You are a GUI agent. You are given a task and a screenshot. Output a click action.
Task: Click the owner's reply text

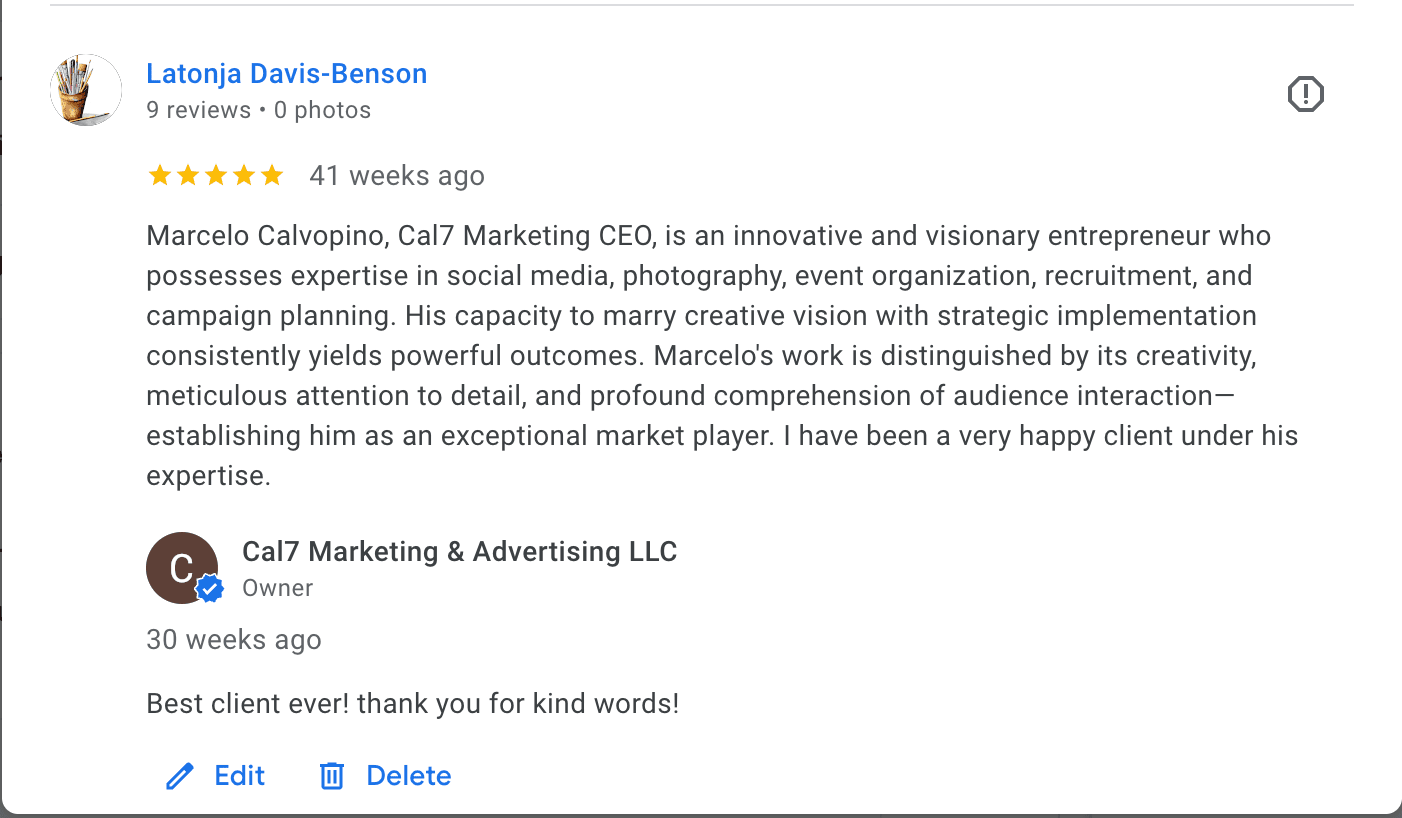(412, 703)
